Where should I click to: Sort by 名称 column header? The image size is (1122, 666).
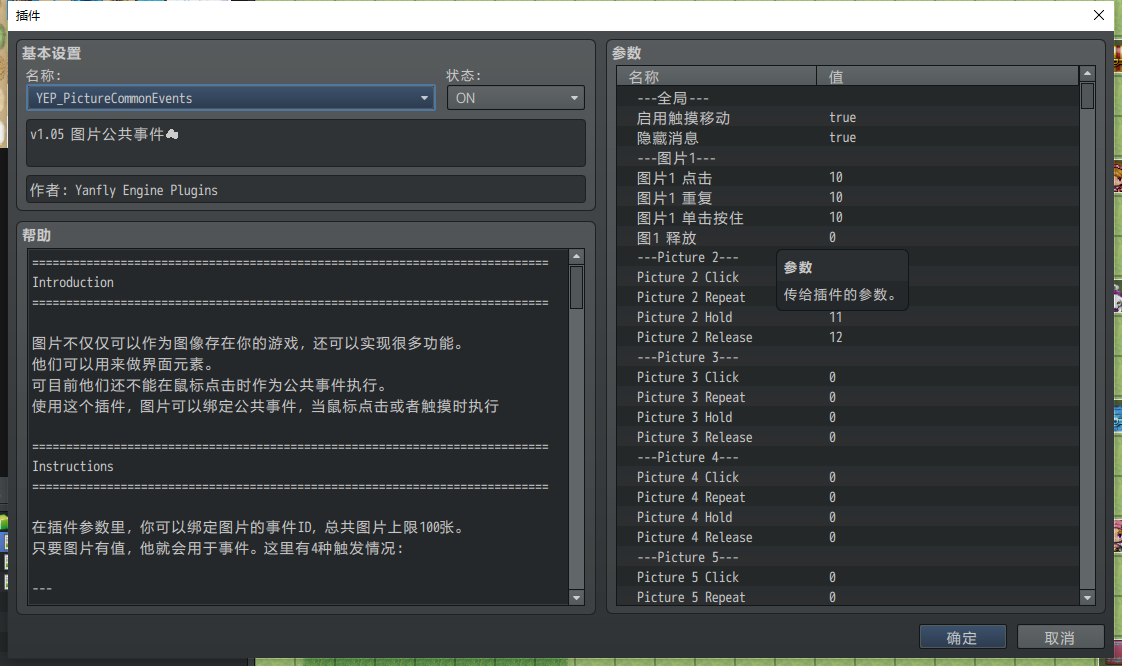click(716, 76)
